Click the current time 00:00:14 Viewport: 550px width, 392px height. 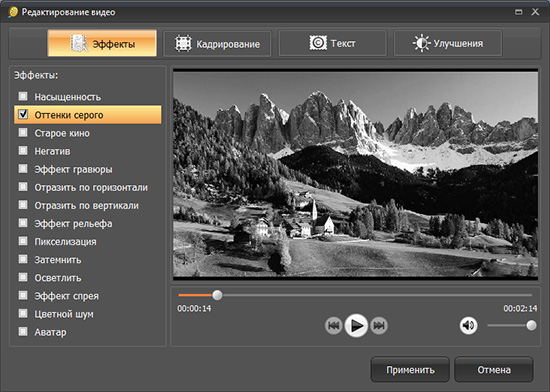click(194, 309)
